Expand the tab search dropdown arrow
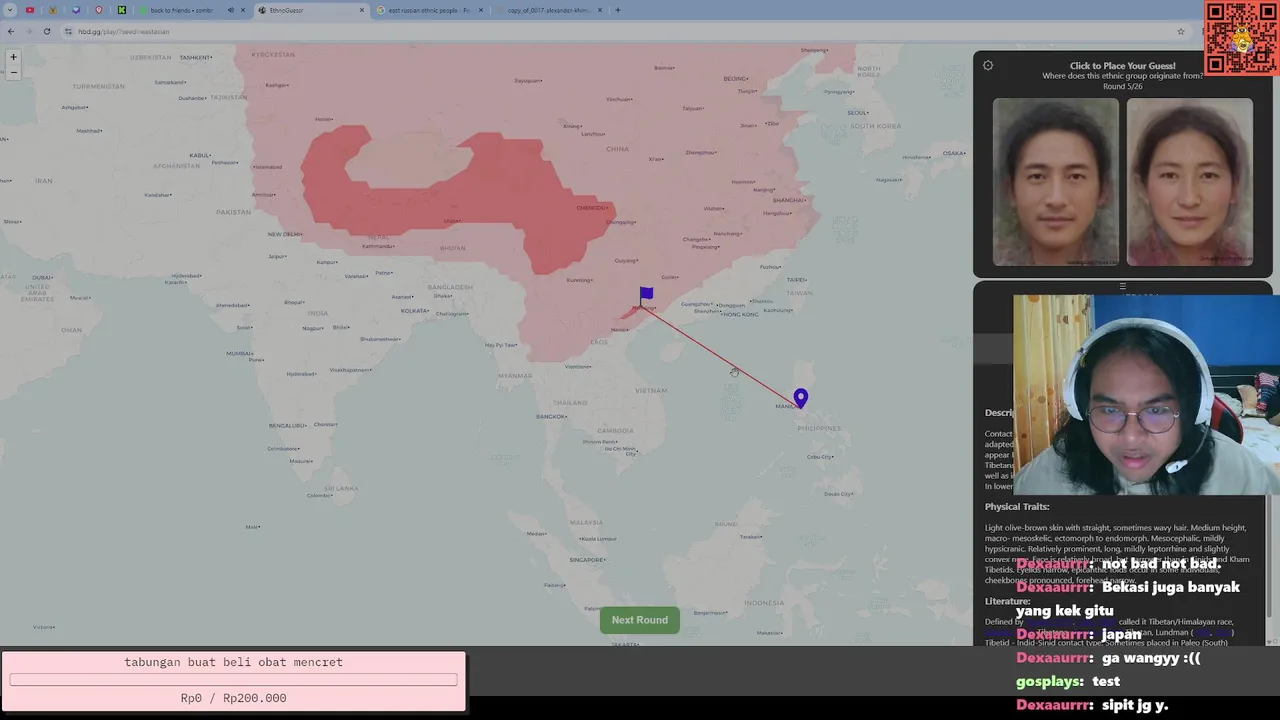The height and width of the screenshot is (720, 1280). (x=8, y=10)
